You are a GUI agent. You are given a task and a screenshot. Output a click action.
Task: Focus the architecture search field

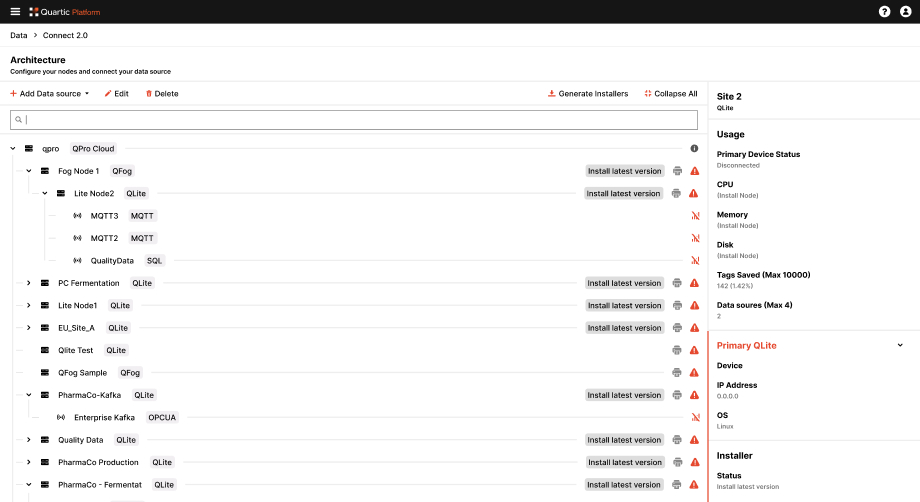pos(354,120)
